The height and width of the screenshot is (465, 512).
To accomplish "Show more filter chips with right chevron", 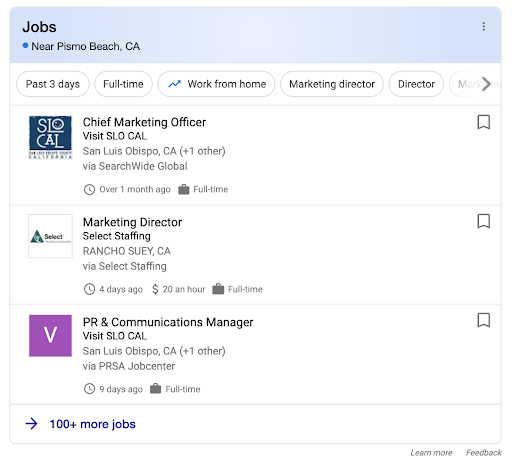I will click(486, 84).
